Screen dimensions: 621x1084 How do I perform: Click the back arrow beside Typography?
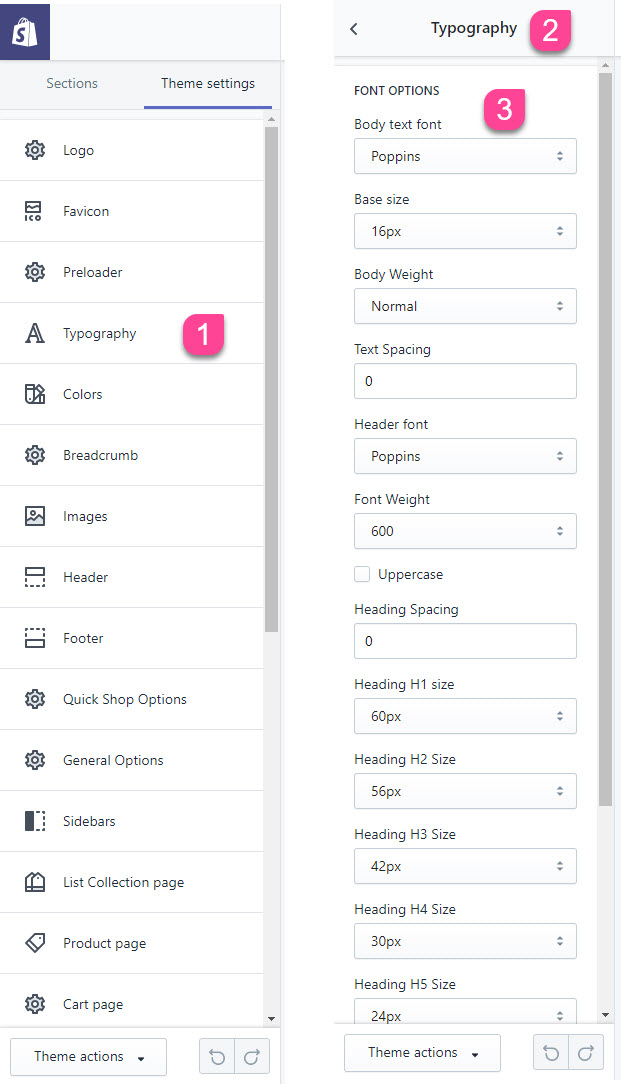[353, 28]
